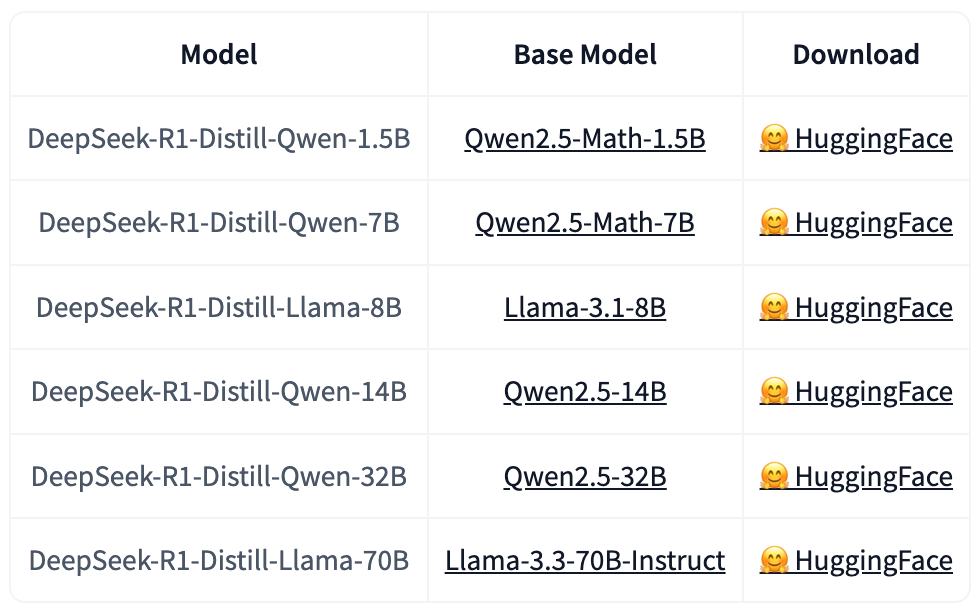Select the DeepSeek-R1-Distill-Llama-70B model name
The height and width of the screenshot is (610, 980).
tap(219, 560)
